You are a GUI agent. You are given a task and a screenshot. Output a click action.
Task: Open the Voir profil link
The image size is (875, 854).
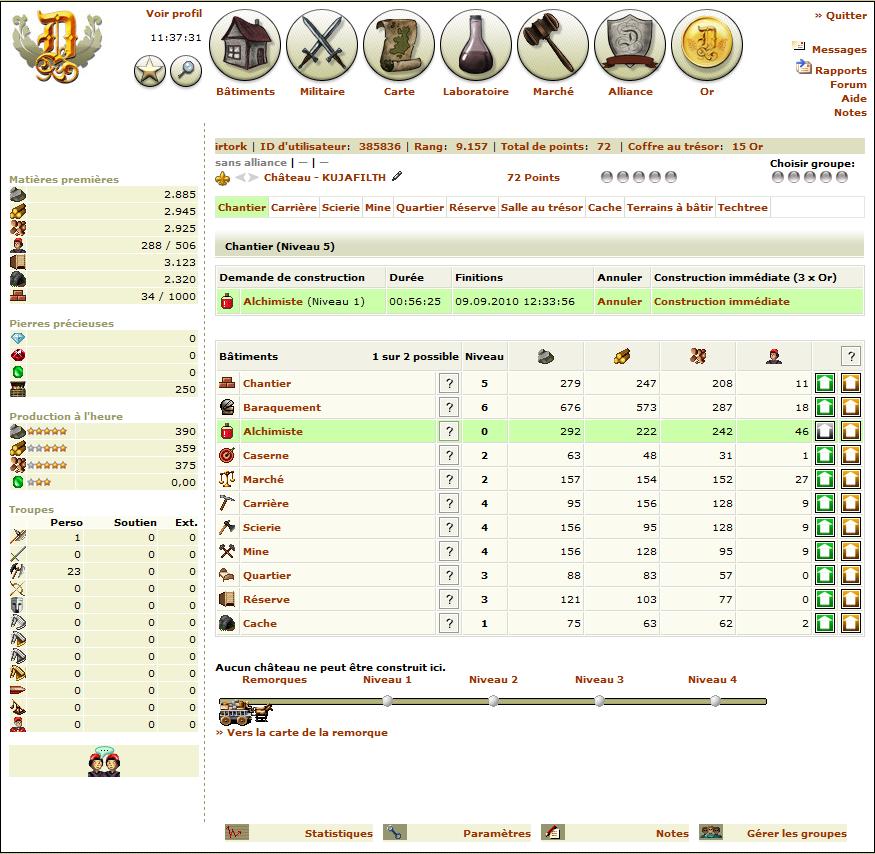point(174,13)
